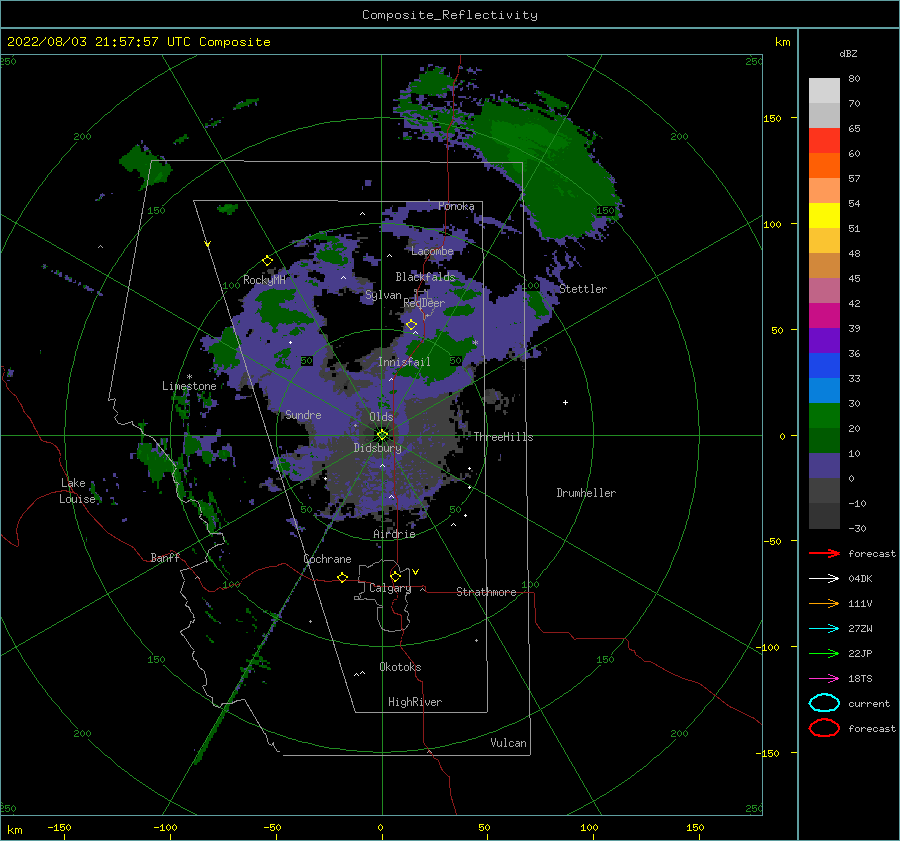This screenshot has width=900, height=841.
Task: Click the 111V legend text
Action: [860, 603]
